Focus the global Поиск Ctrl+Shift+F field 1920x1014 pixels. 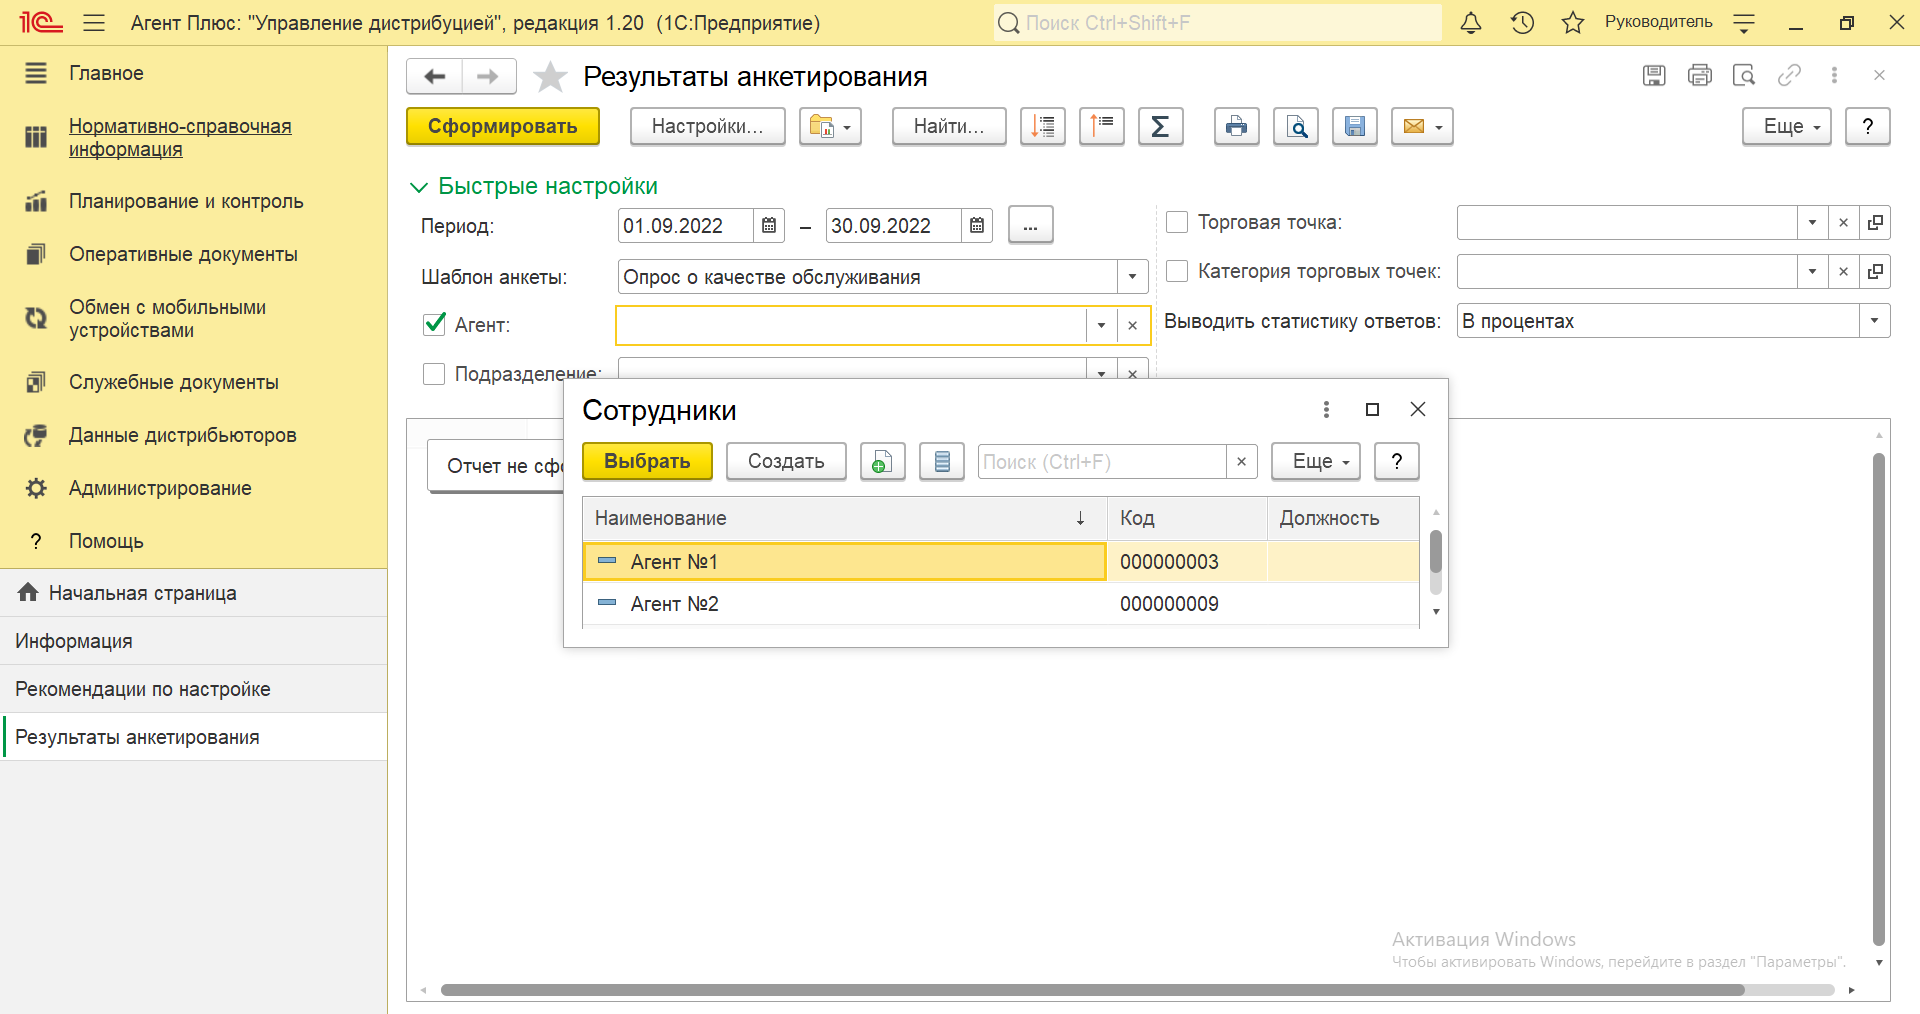point(1218,23)
